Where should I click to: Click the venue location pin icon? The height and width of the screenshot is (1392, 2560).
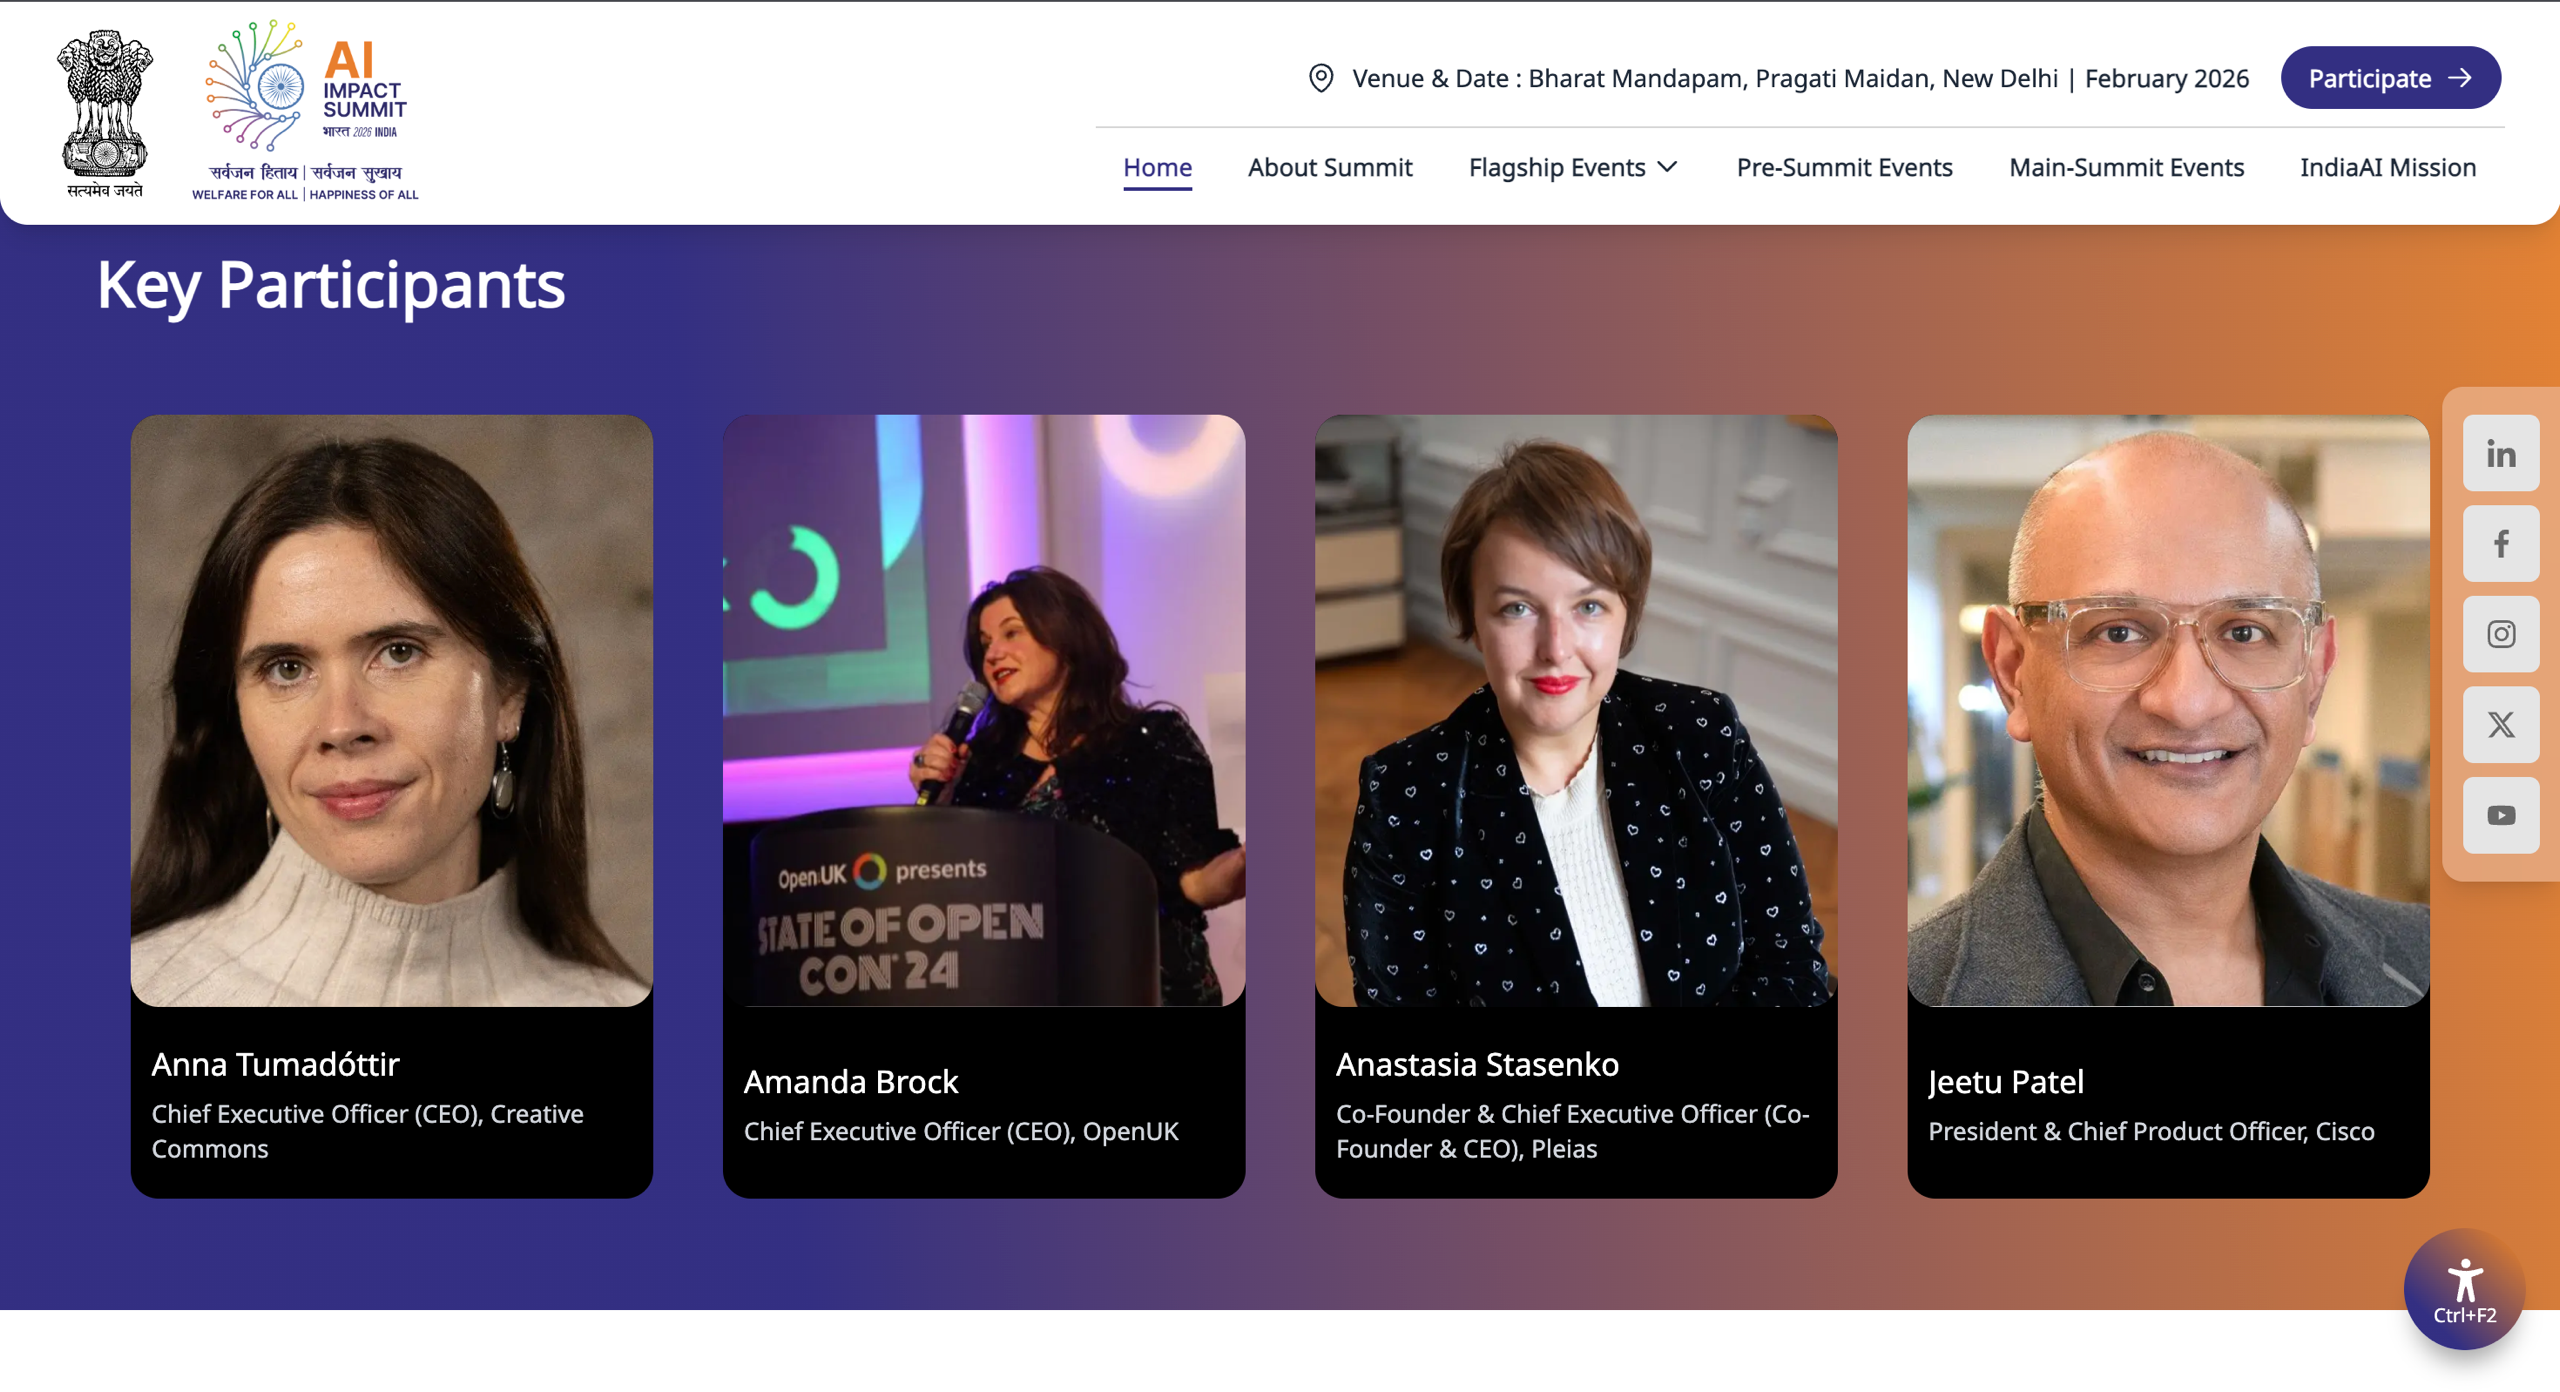coord(1320,78)
